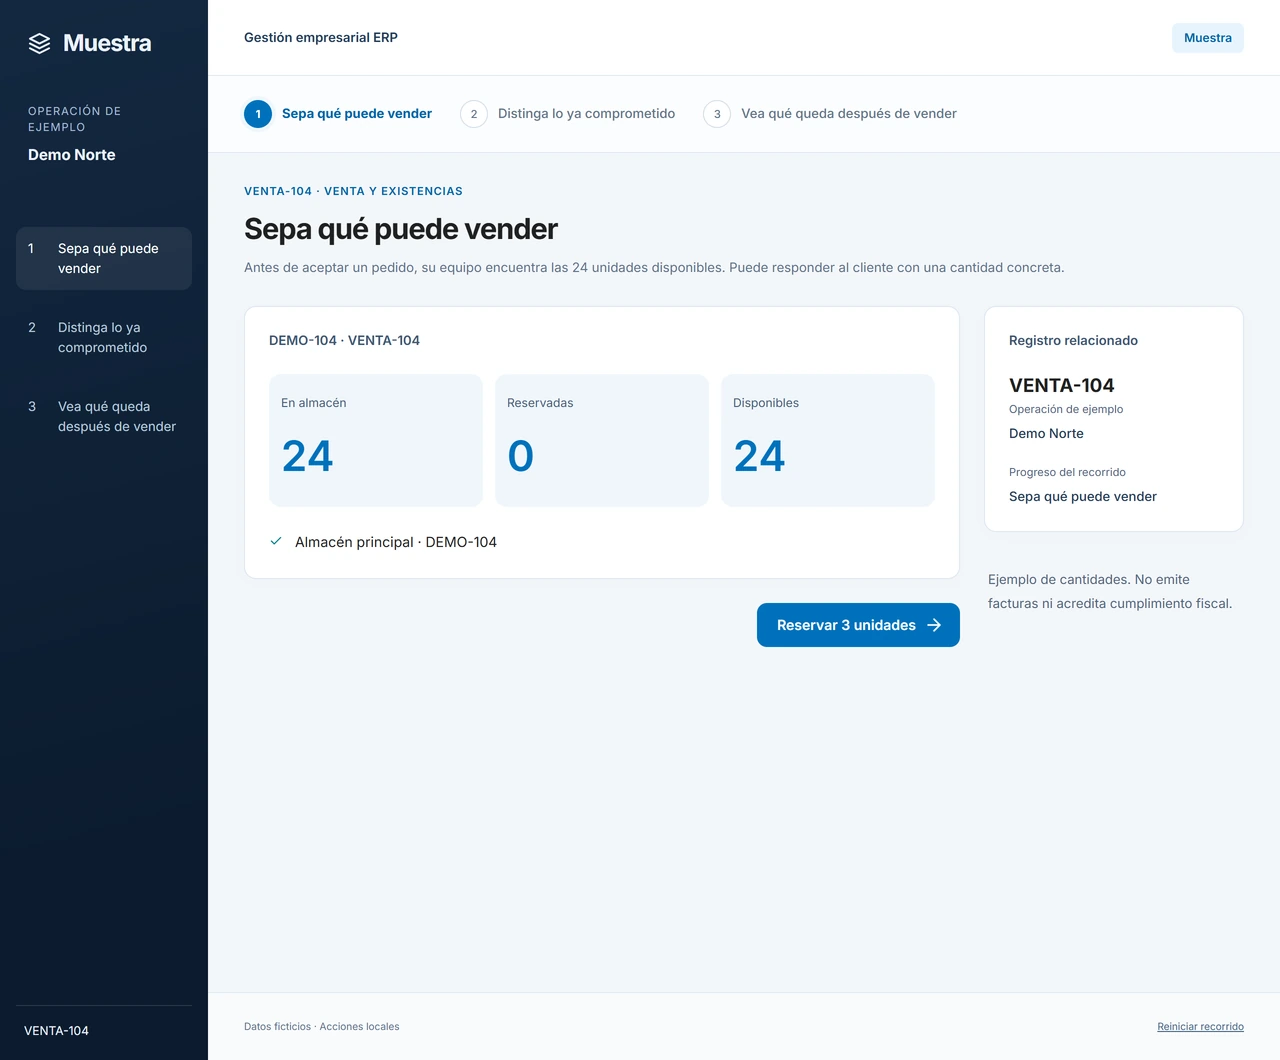Click the En almacén stock card
Viewport: 1280px width, 1060px height.
point(376,440)
